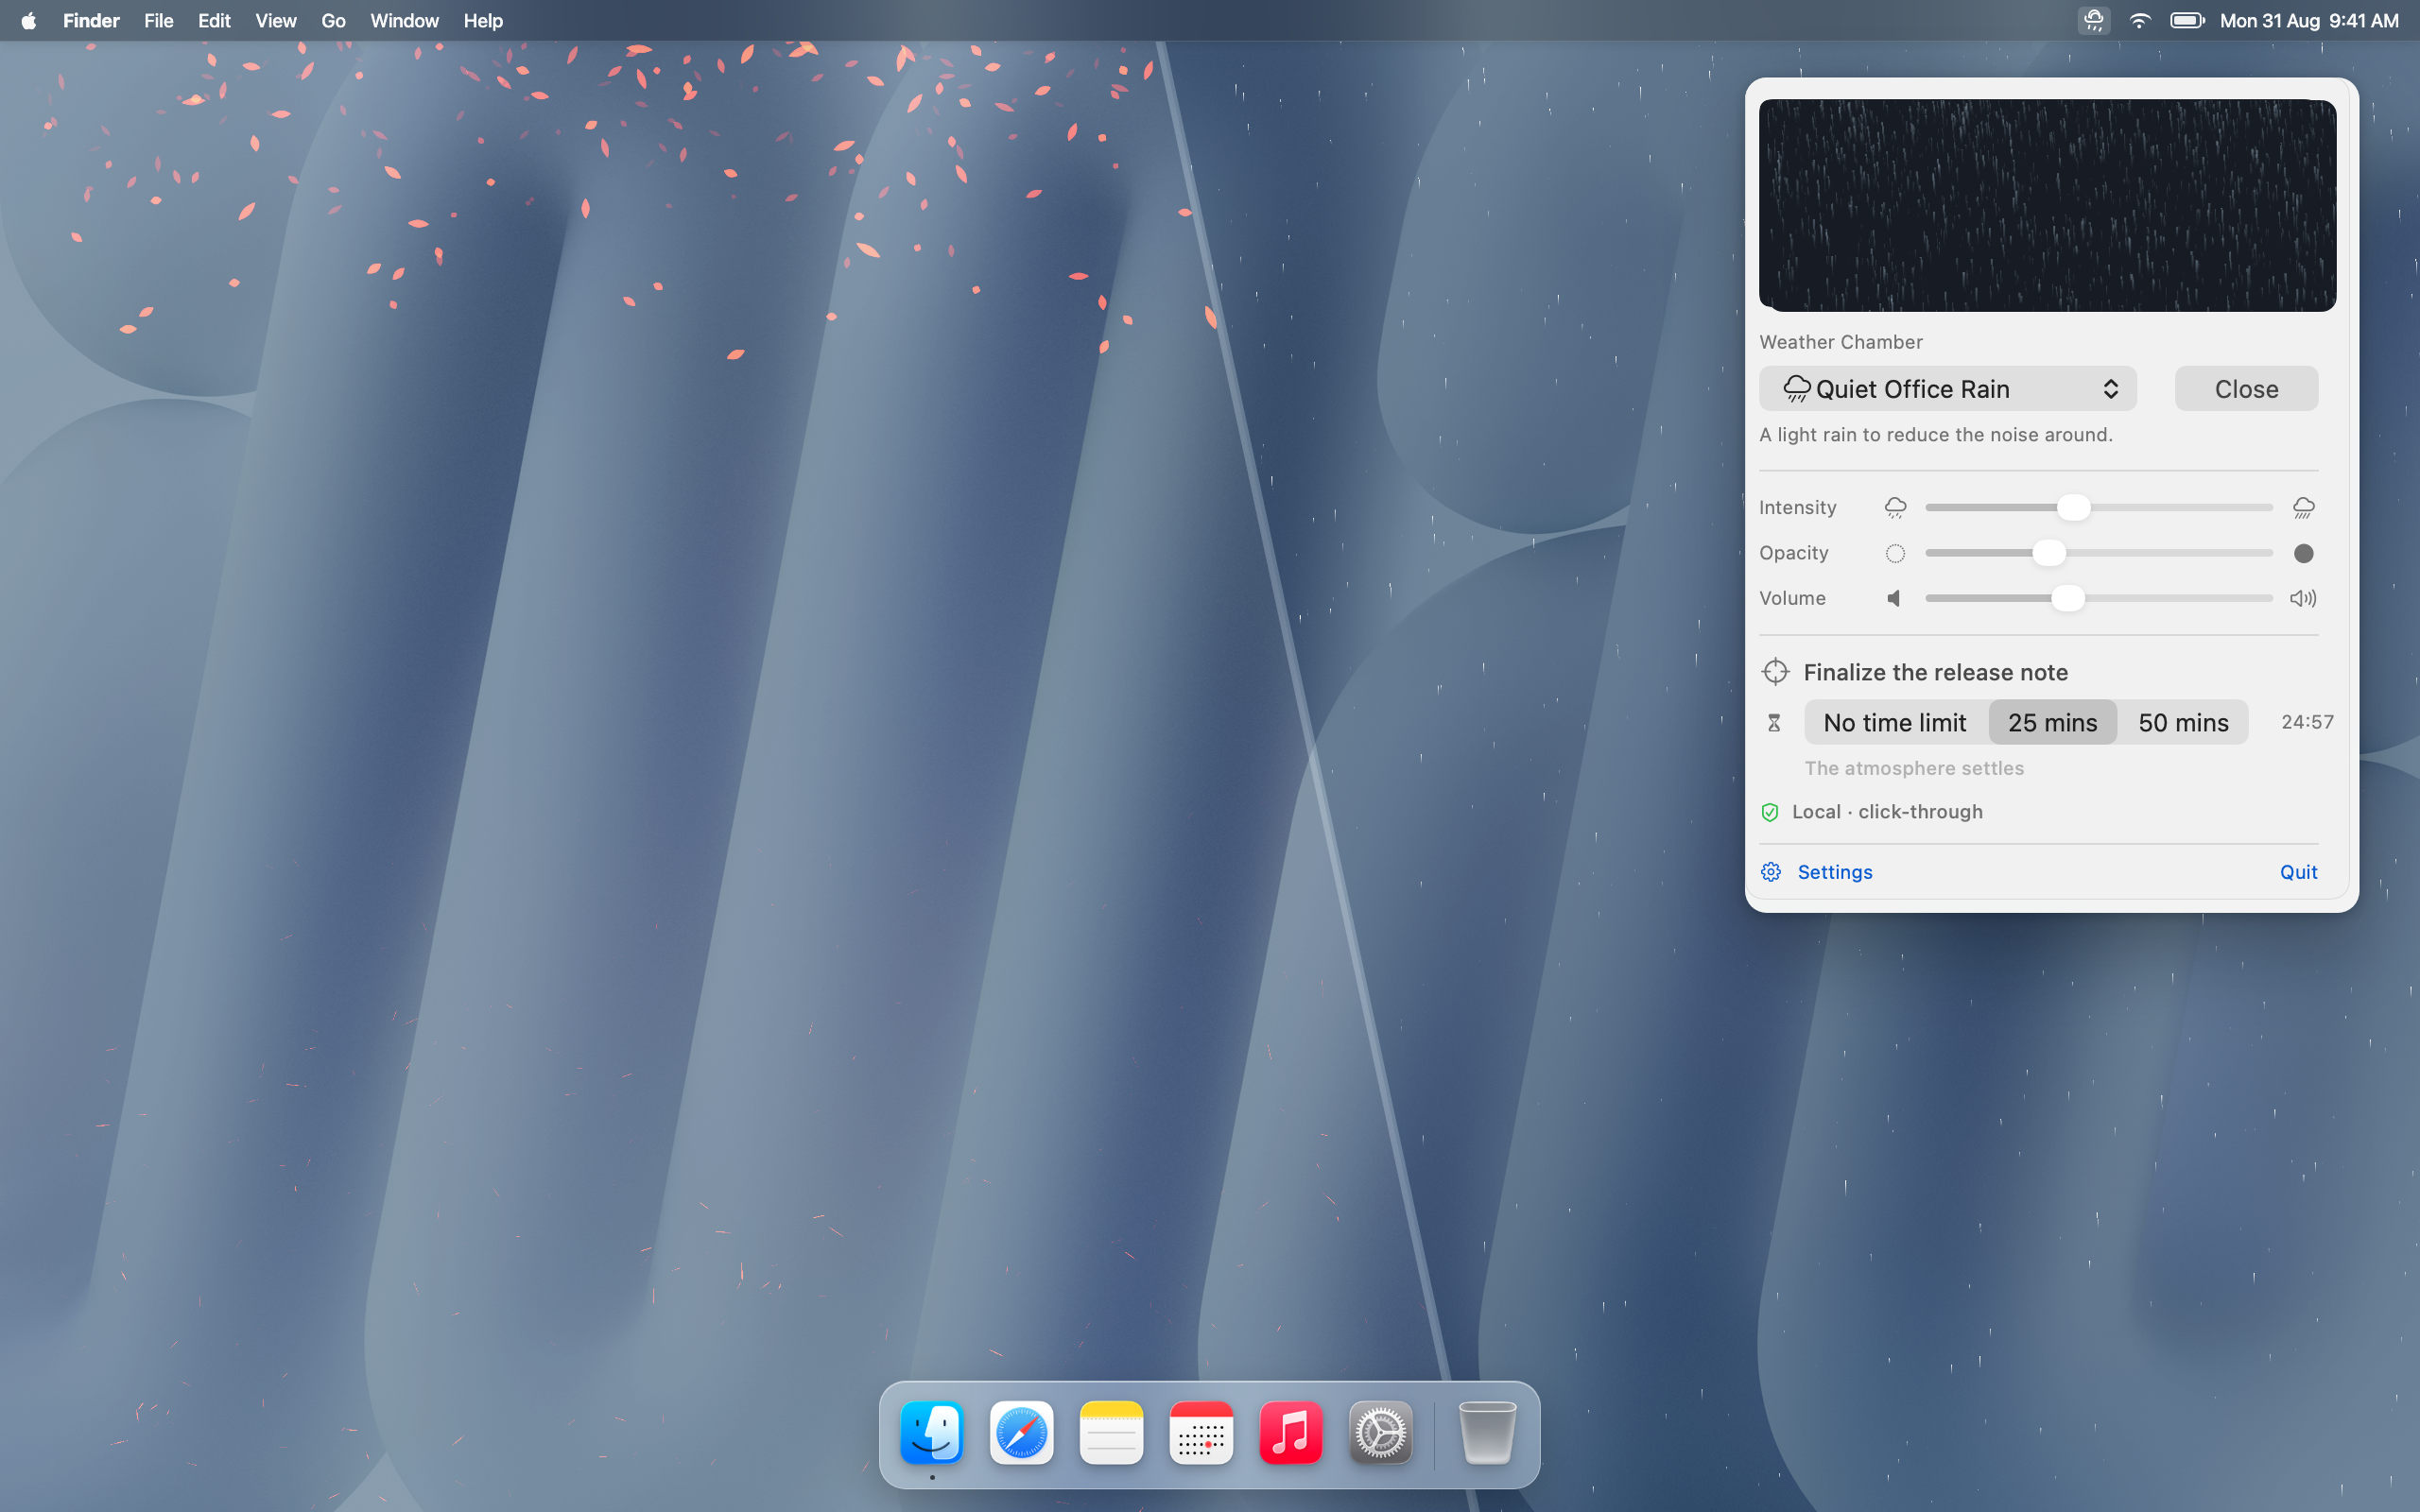Select the 50 mins timer option

point(2183,722)
